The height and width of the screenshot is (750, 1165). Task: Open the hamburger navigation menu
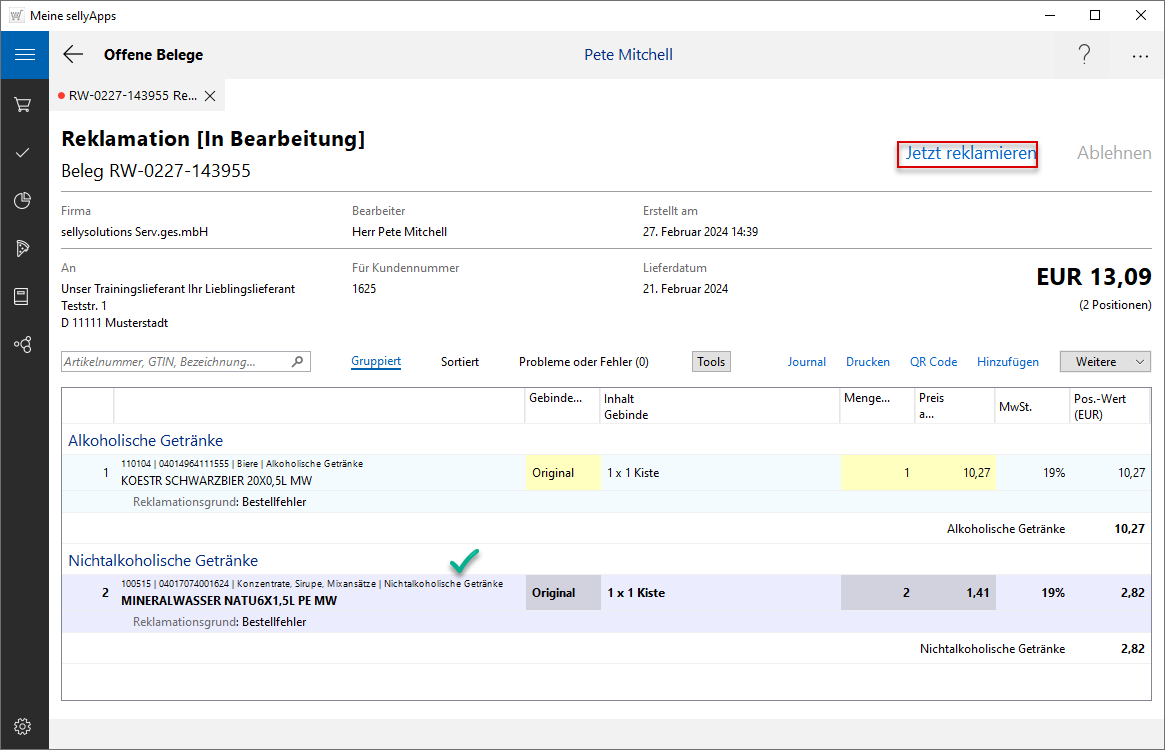[24, 55]
